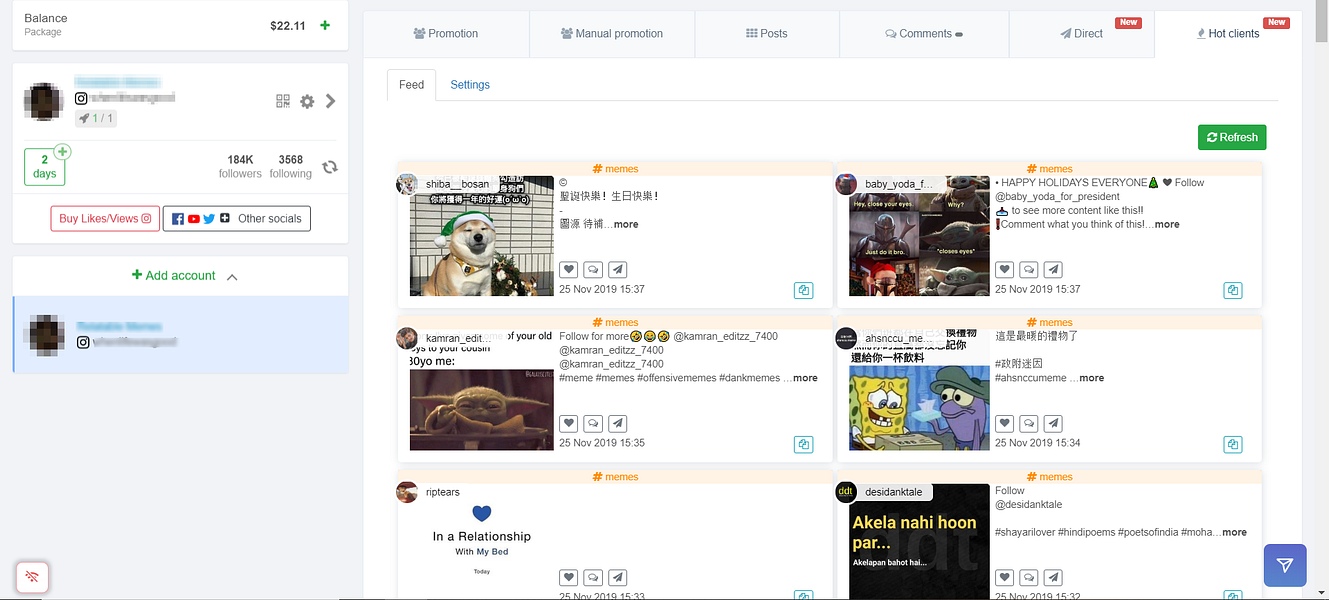Expand the #ahsnccumeme caption with 'more'

(x=1092, y=379)
